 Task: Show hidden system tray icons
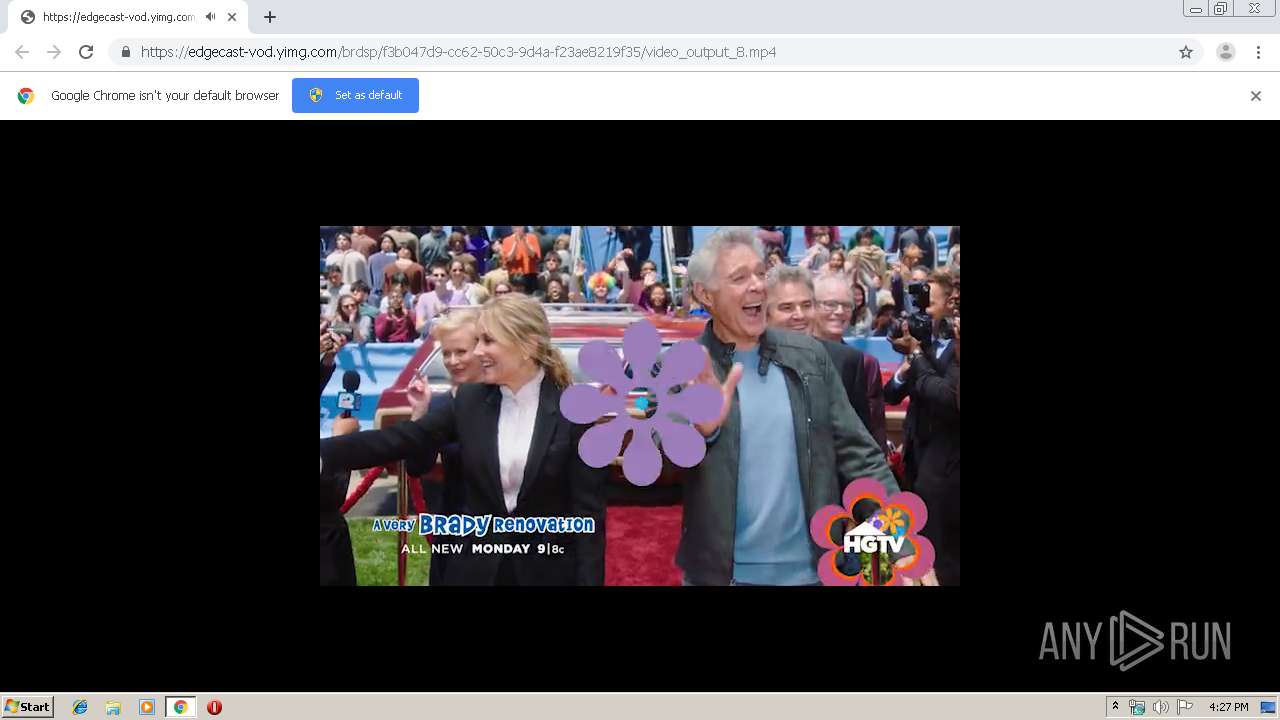point(1115,707)
